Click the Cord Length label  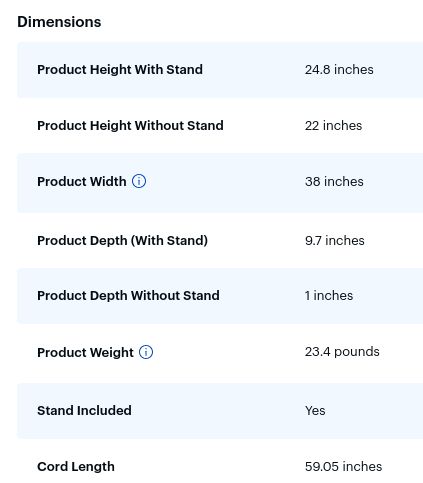click(76, 467)
